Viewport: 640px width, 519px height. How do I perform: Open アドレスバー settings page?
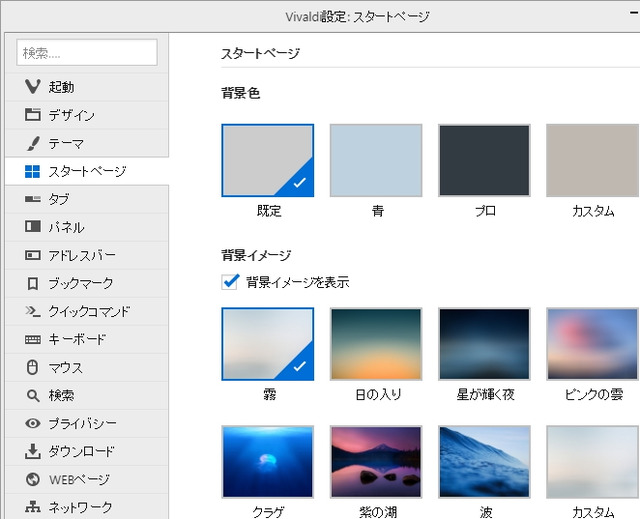click(87, 255)
